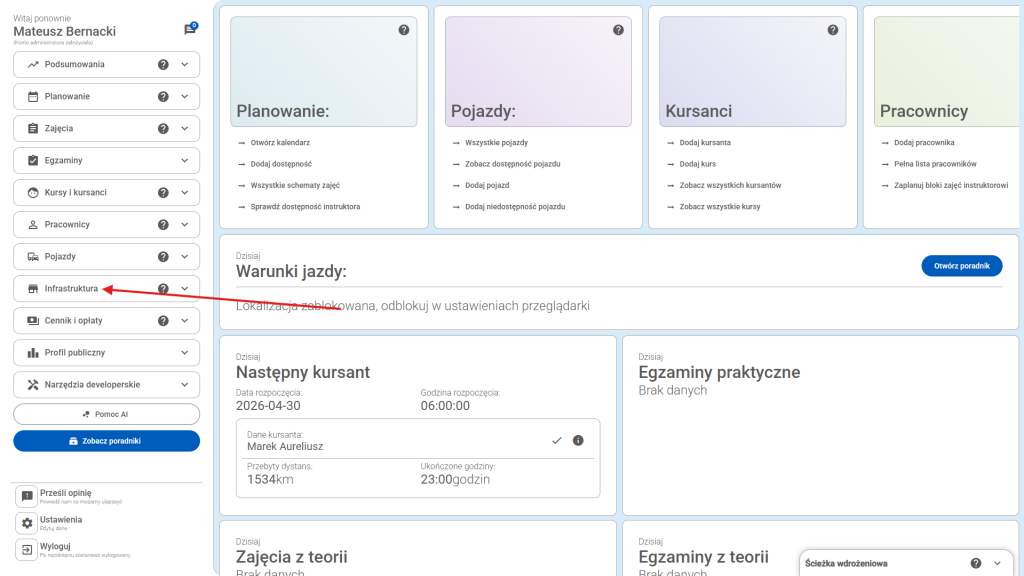Click Wyloguj to log out
Viewport: 1024px width, 576px height.
point(54,547)
